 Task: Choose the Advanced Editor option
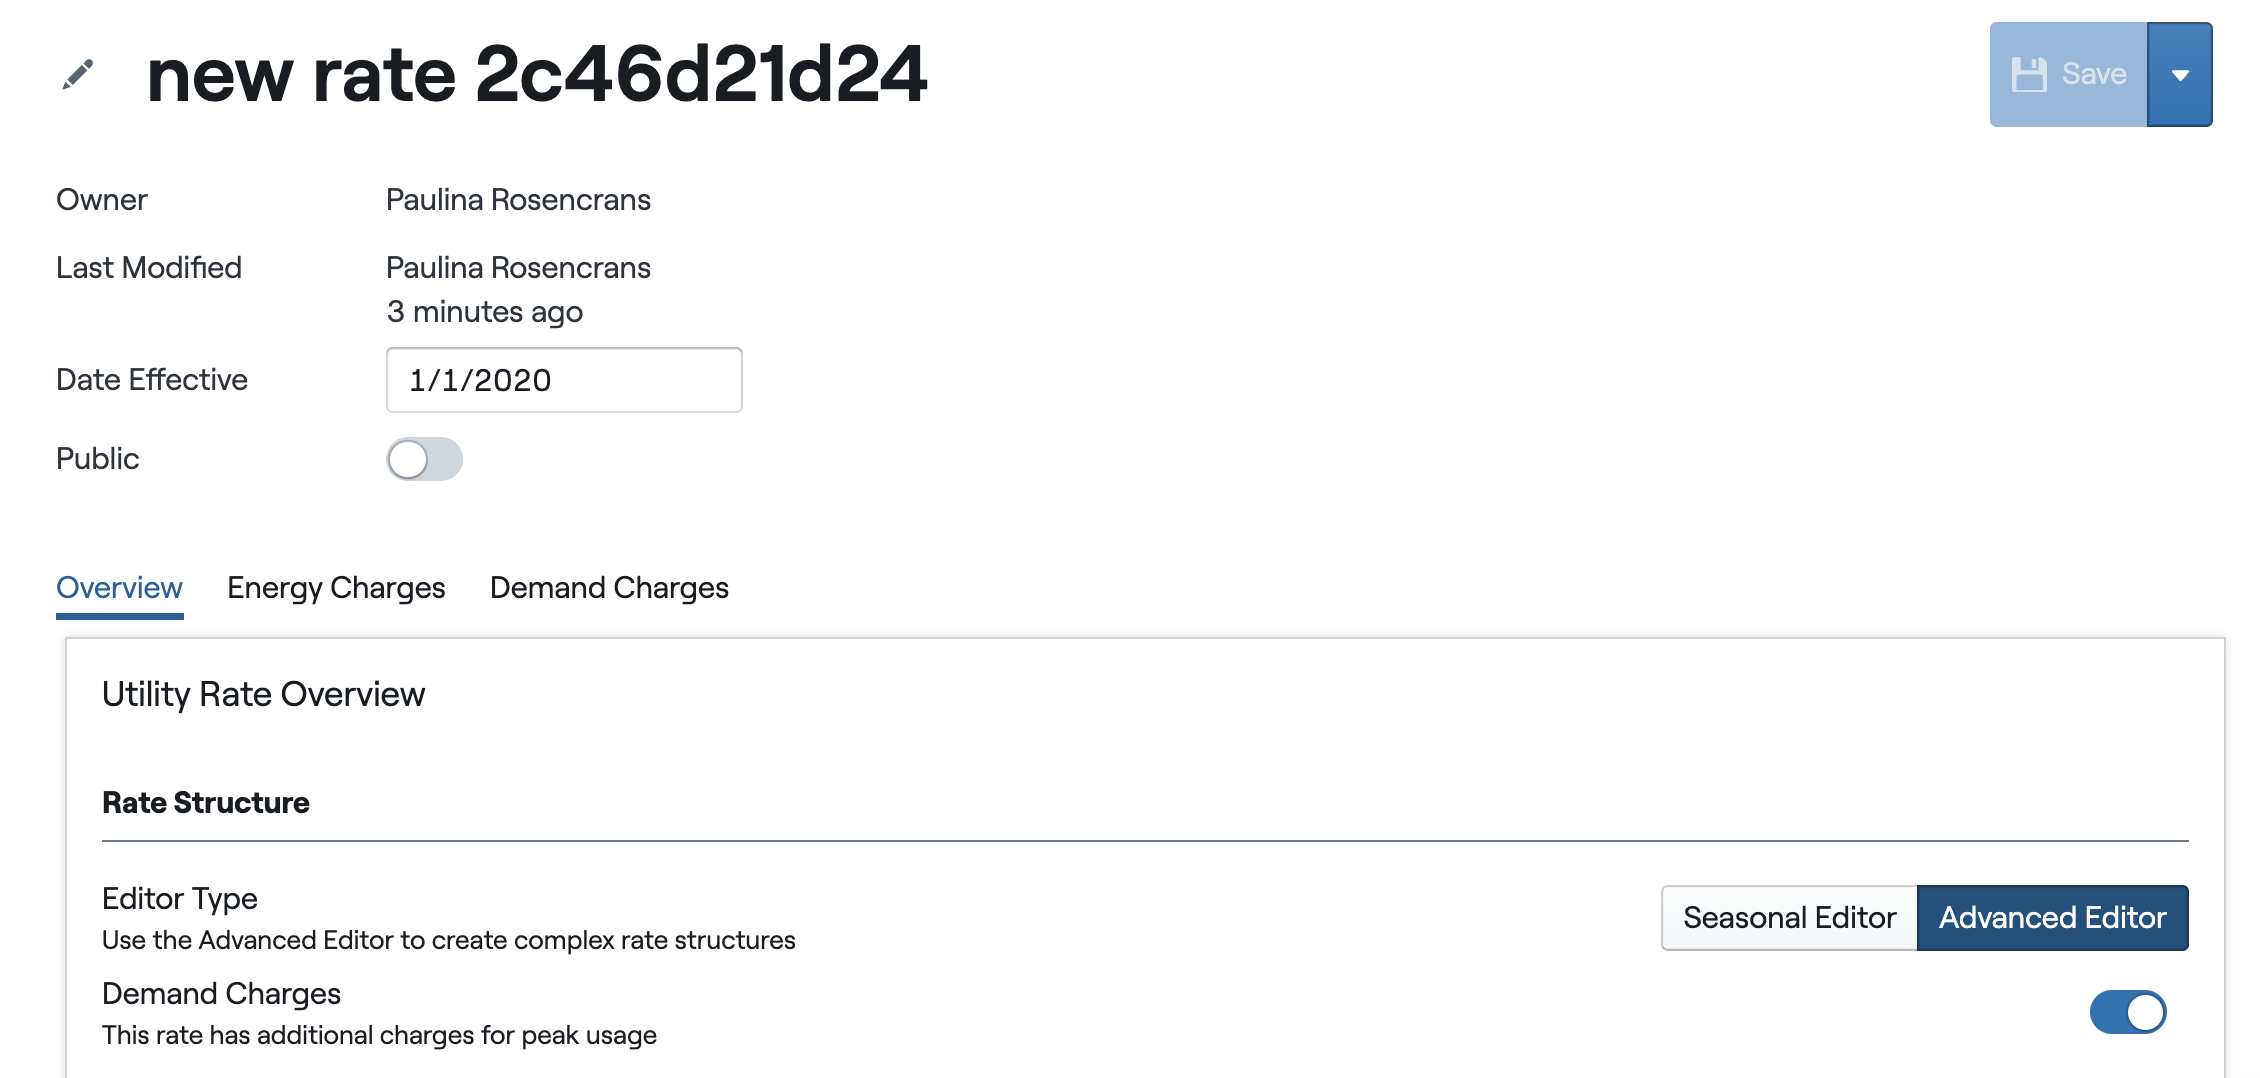pyautogui.click(x=2052, y=918)
